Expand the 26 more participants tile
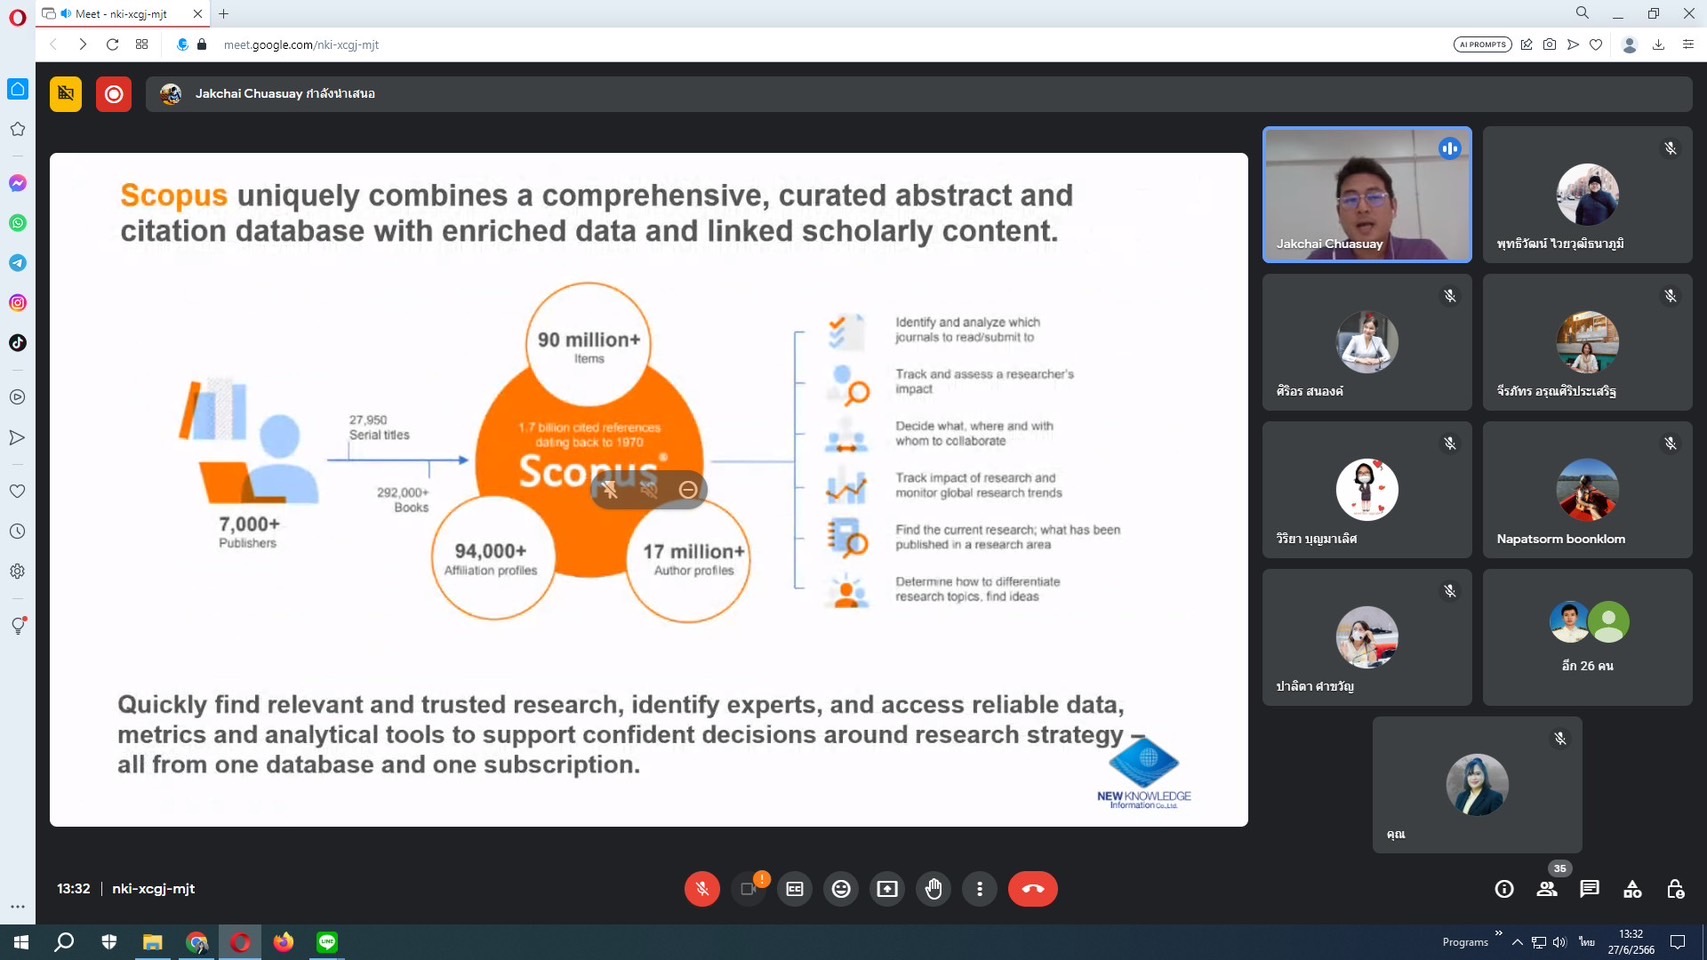The height and width of the screenshot is (960, 1707). [1587, 637]
